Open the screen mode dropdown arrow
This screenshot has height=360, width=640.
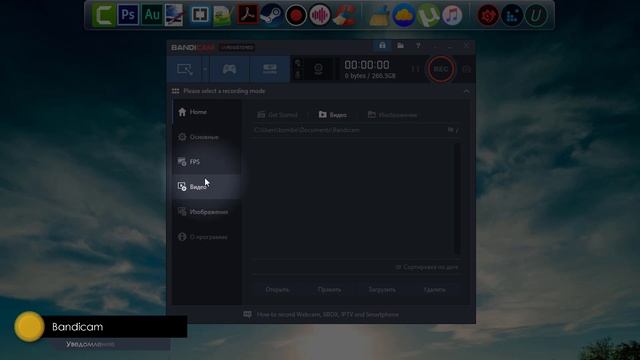[x=205, y=69]
